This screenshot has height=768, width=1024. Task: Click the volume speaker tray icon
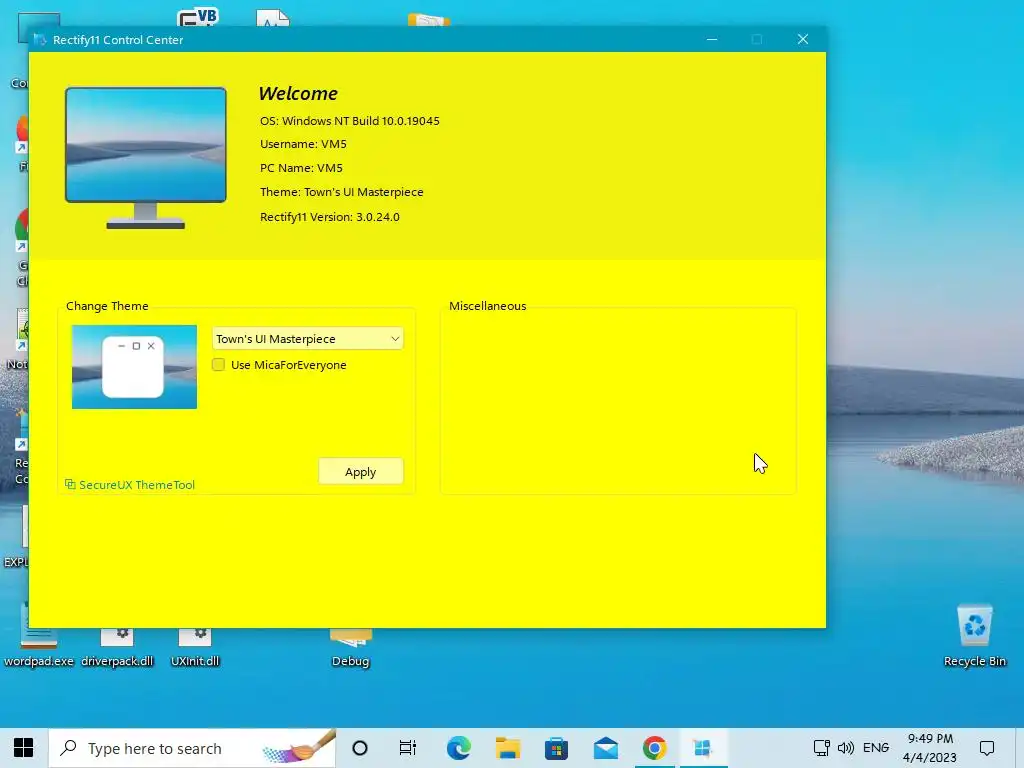[846, 748]
